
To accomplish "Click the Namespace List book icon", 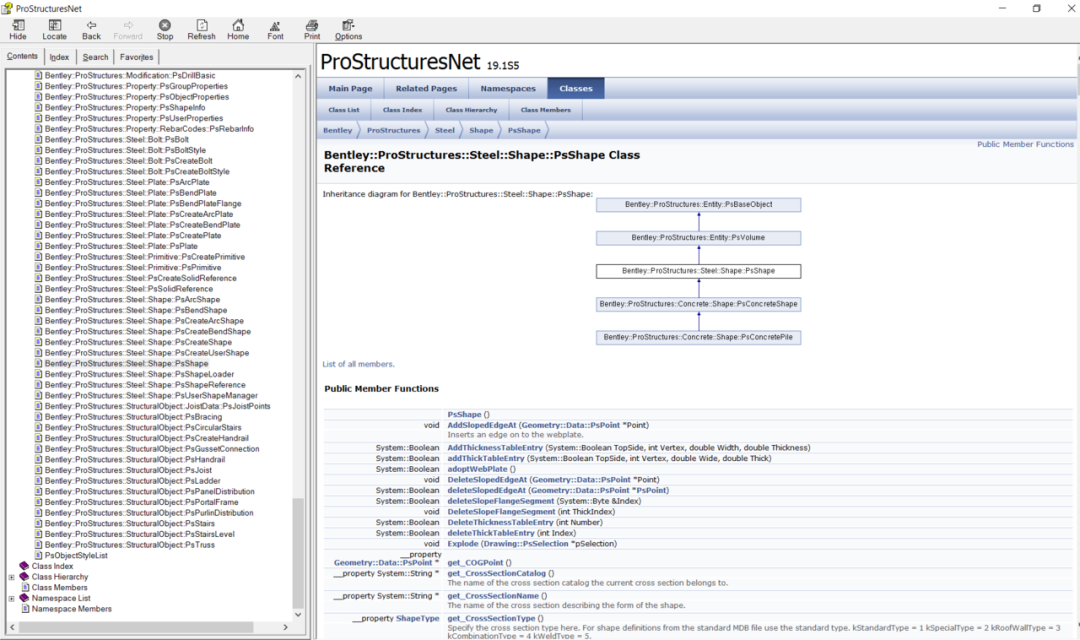I will 24,598.
